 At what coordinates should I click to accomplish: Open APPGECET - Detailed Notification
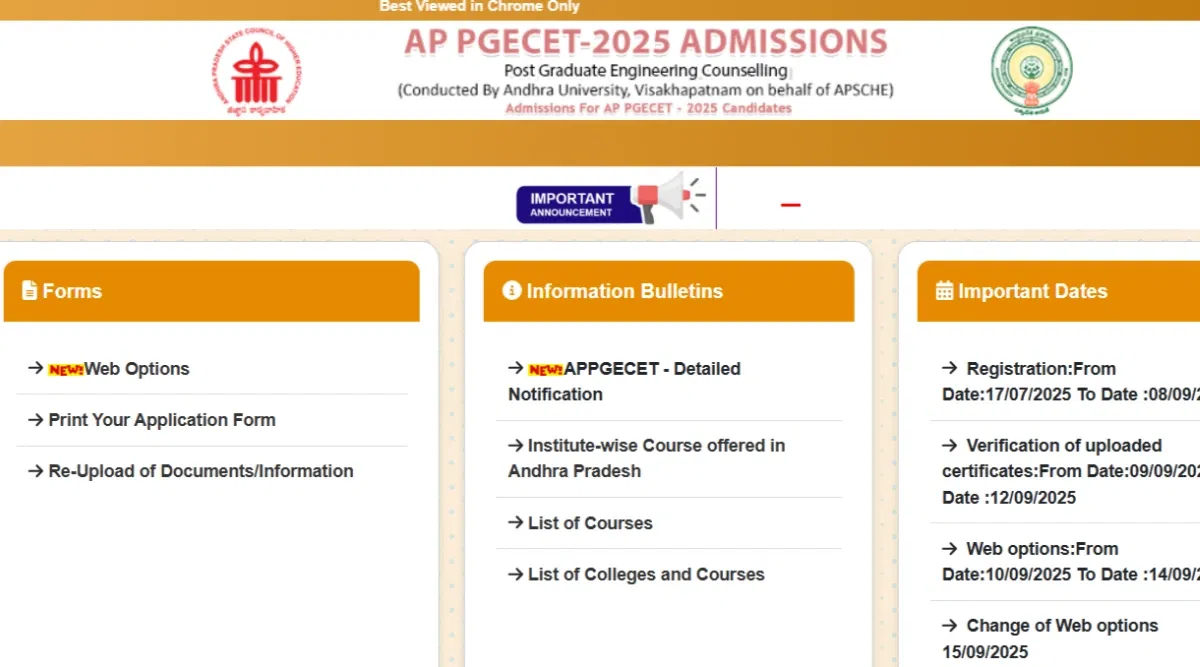[x=624, y=381]
